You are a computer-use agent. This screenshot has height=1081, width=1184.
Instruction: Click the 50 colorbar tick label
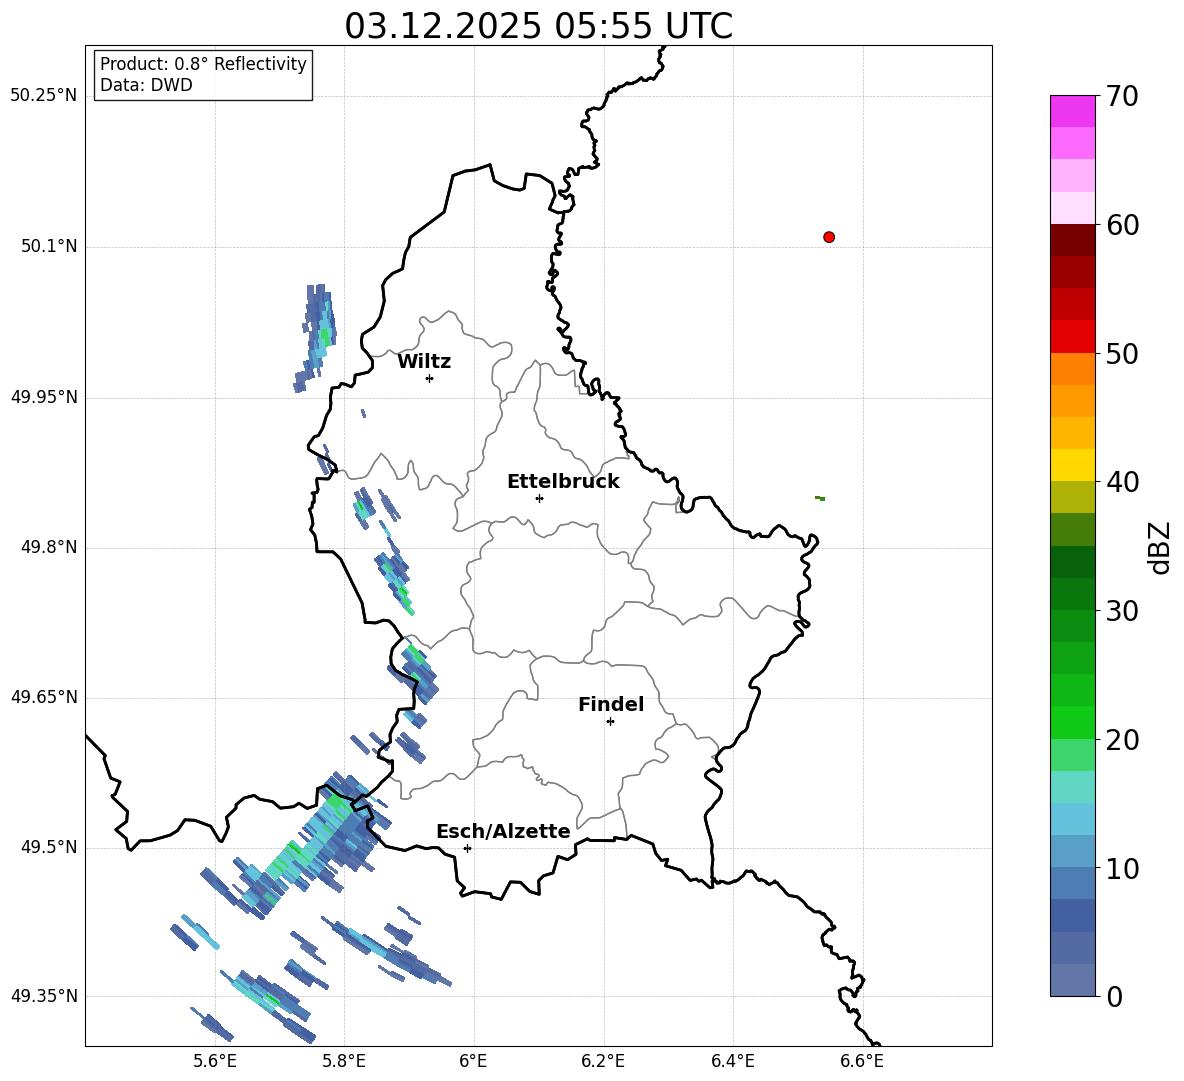click(x=1122, y=354)
